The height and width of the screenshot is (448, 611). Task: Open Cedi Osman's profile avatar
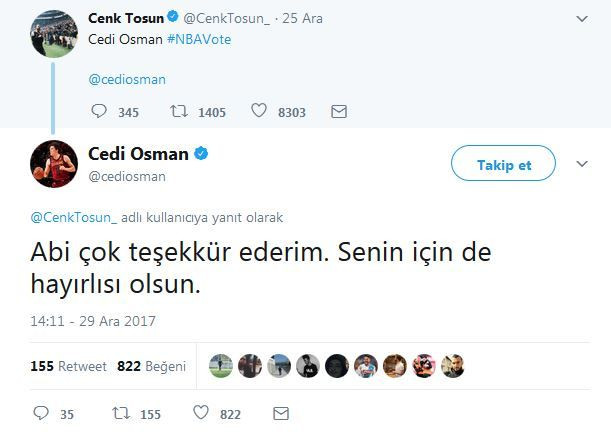tap(54, 164)
